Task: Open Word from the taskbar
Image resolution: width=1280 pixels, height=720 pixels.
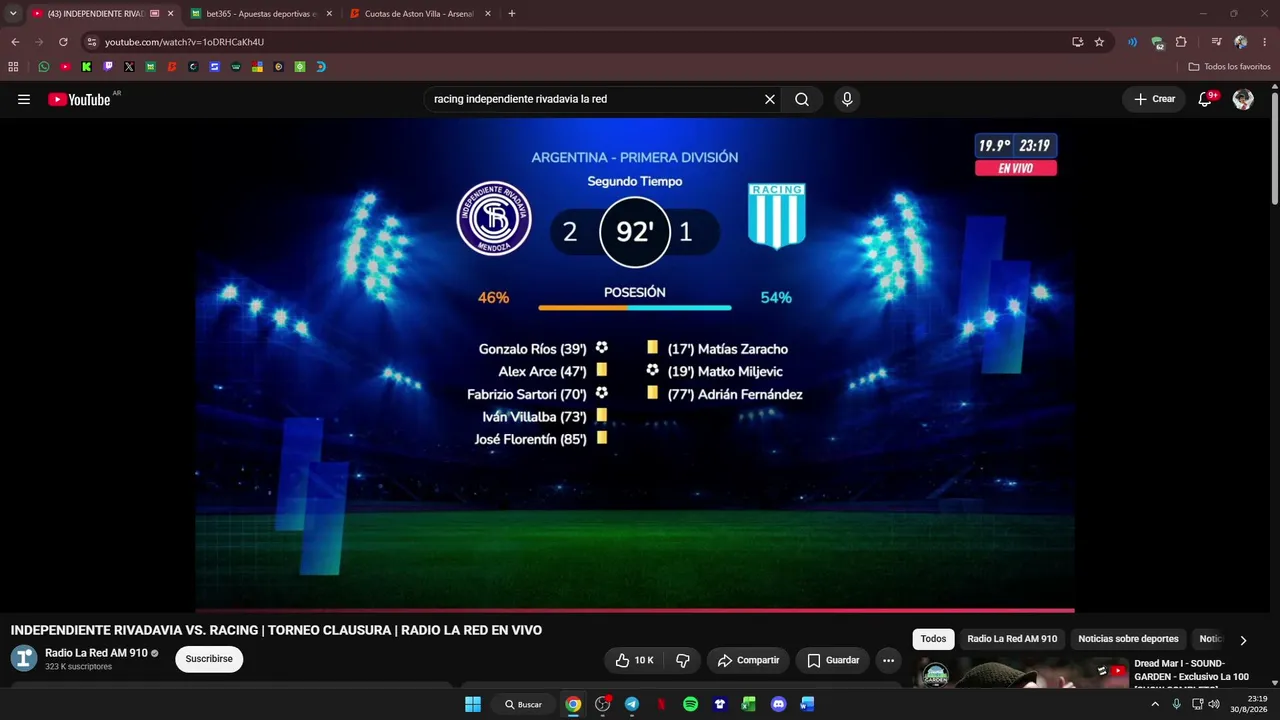Action: pyautogui.click(x=807, y=704)
